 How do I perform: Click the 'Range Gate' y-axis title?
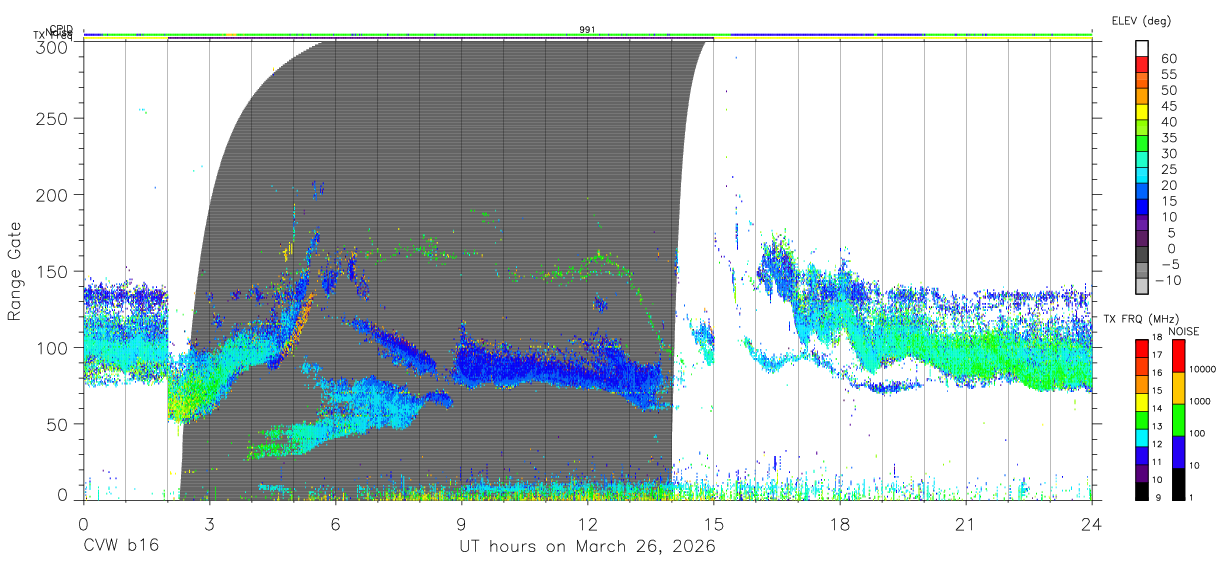pos(15,271)
